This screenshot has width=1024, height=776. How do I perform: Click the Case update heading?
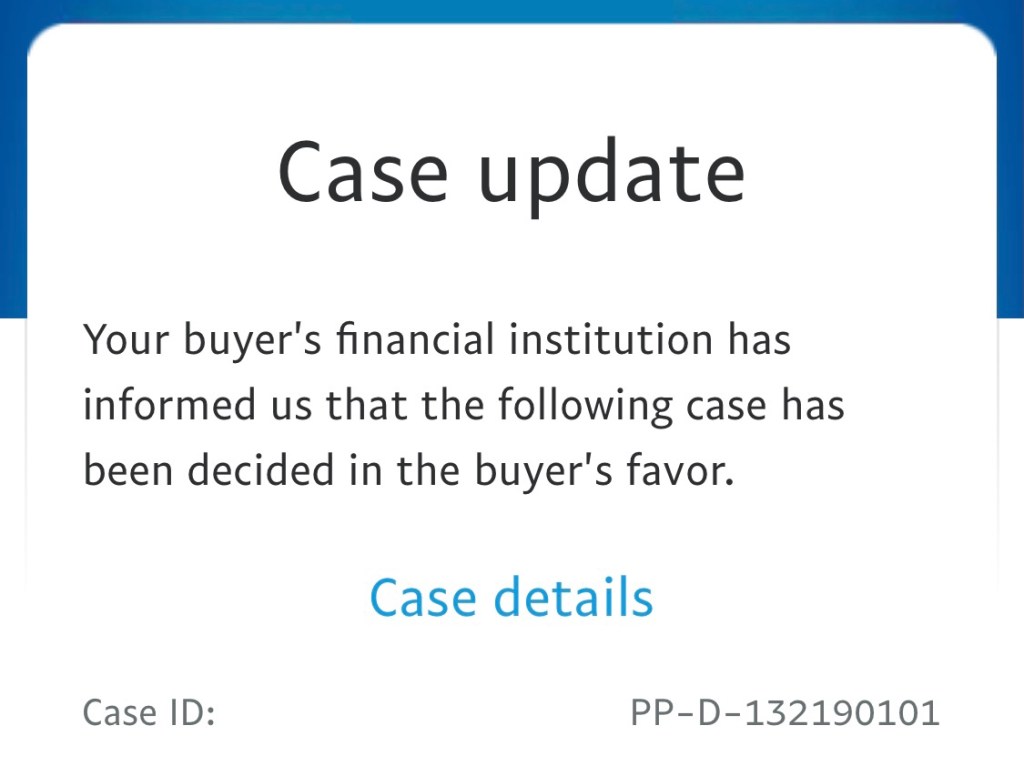(511, 170)
